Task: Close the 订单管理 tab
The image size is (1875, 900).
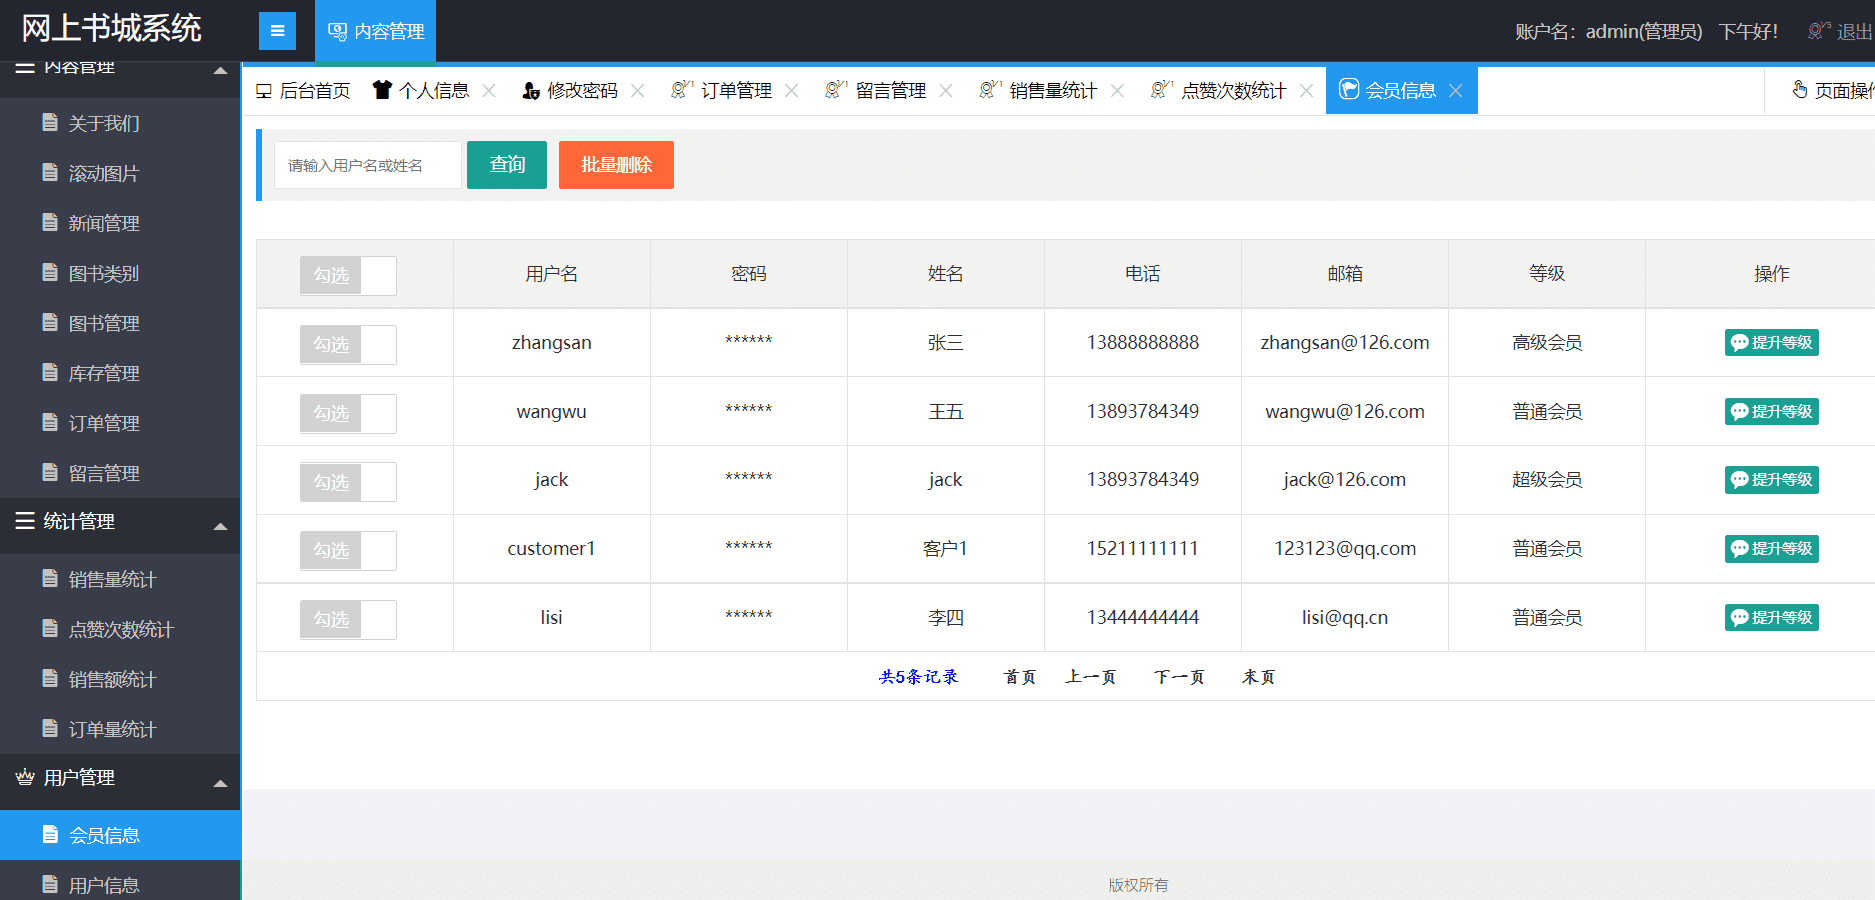Action: tap(791, 91)
